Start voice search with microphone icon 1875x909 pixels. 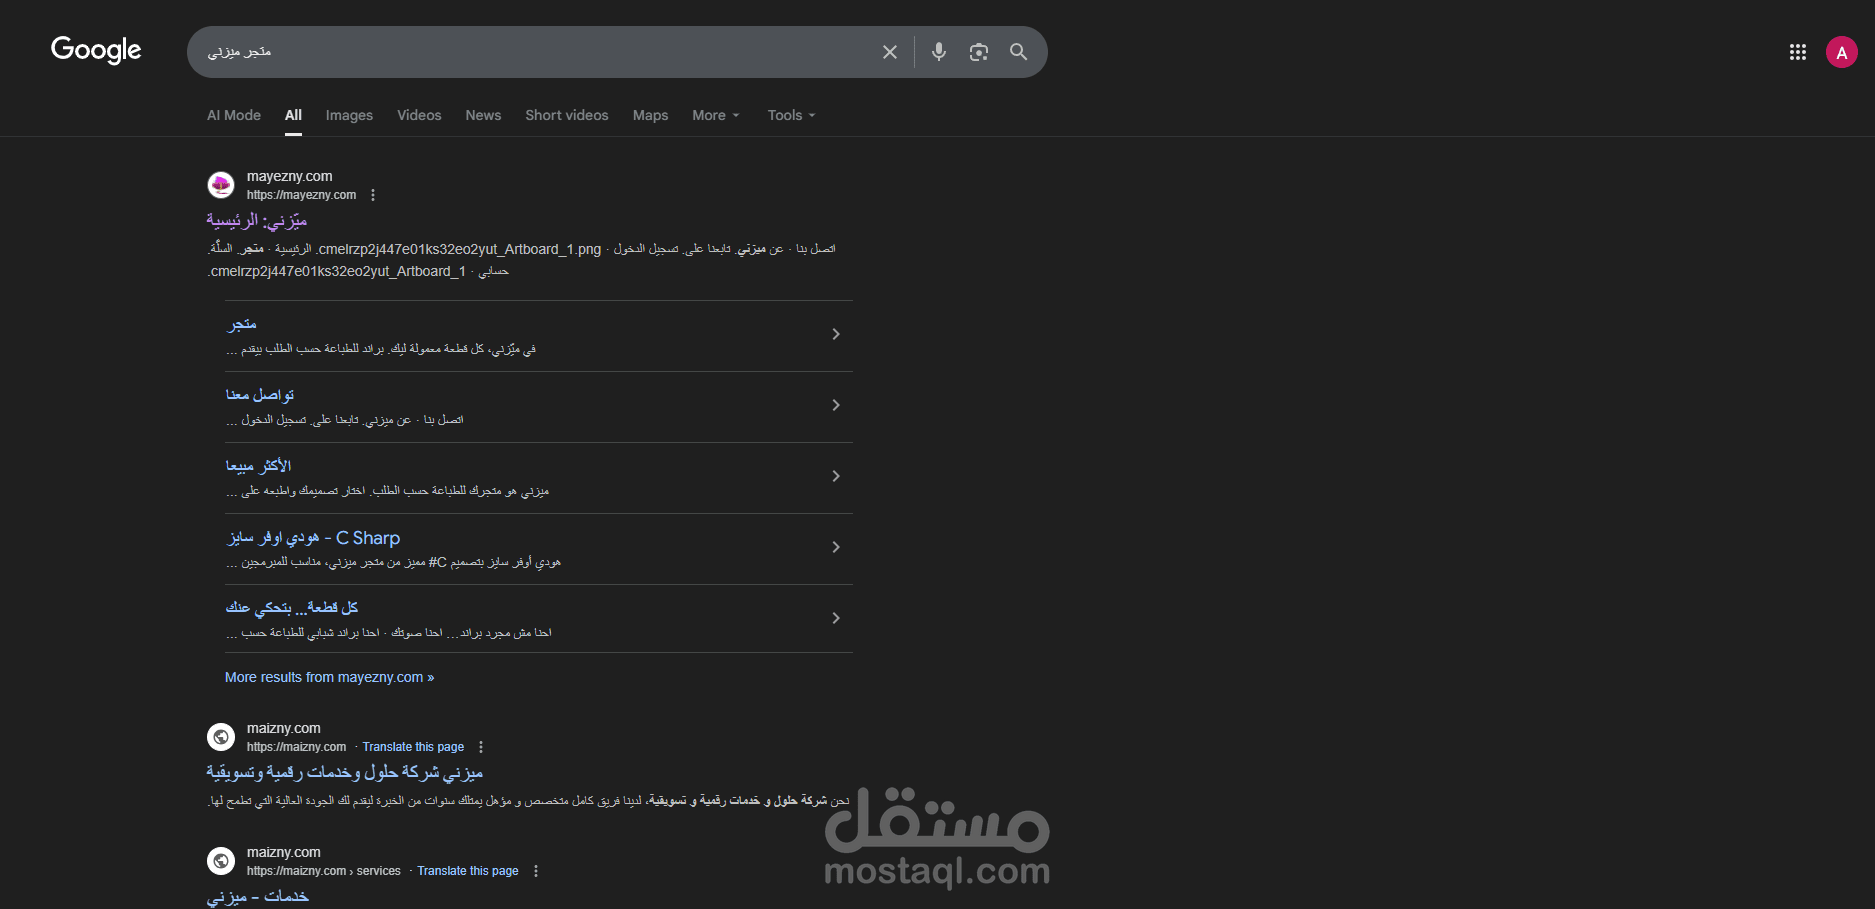[939, 52]
